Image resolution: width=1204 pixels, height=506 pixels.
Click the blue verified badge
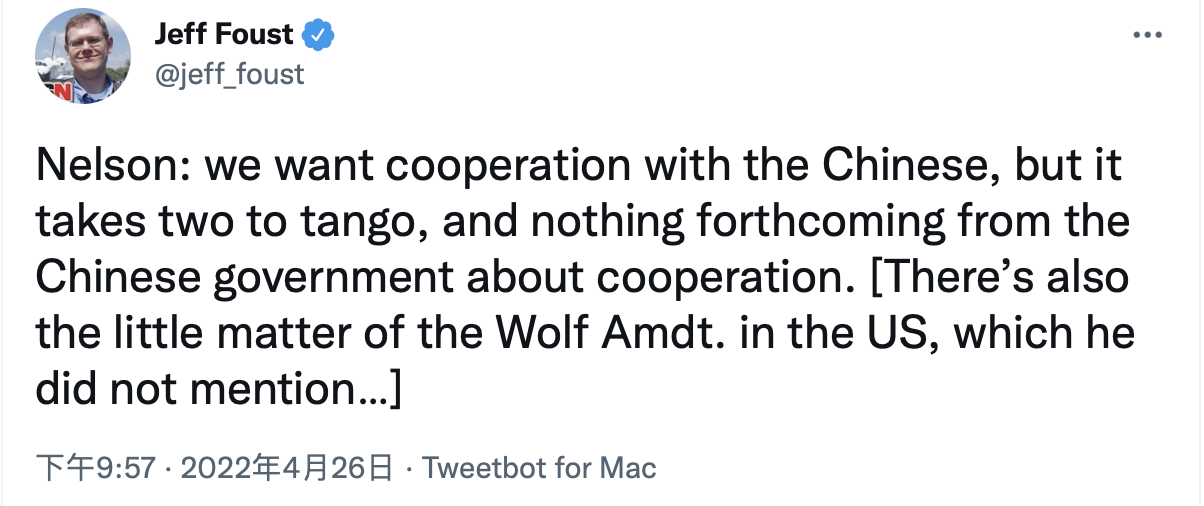[x=318, y=34]
